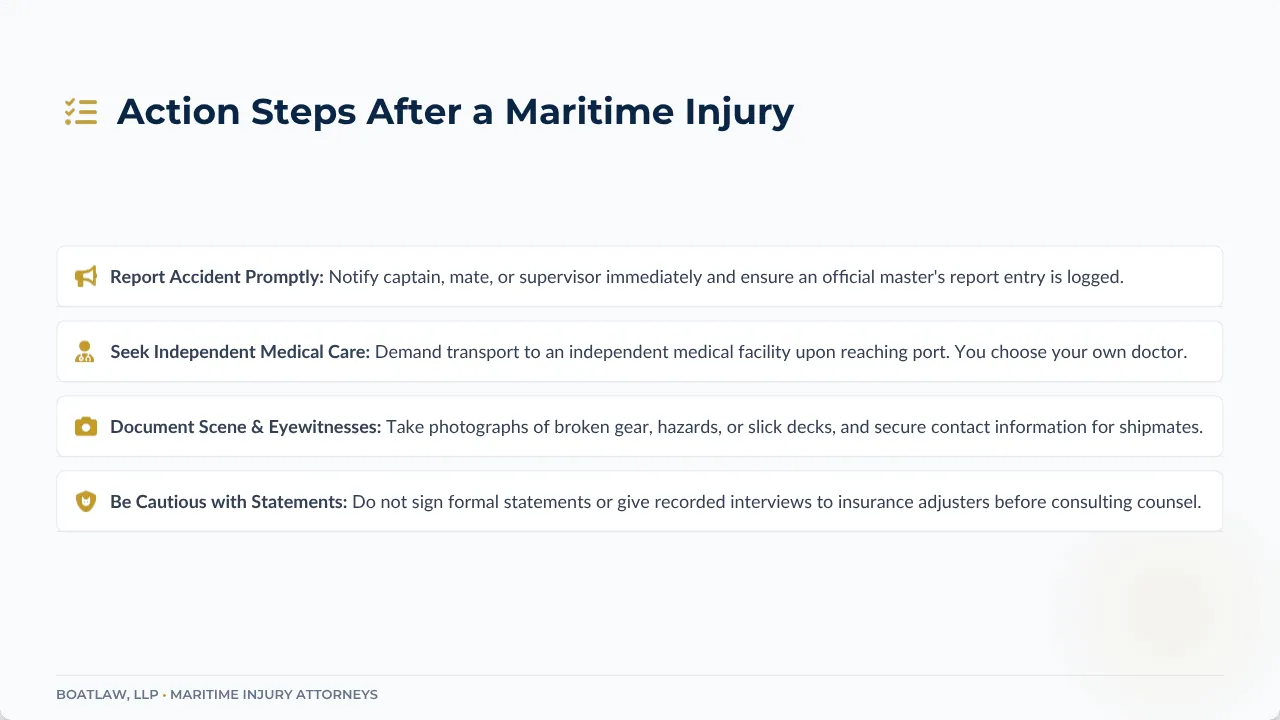Click the Document Scene & Eyewitnesses card
The image size is (1280, 720).
tap(640, 427)
